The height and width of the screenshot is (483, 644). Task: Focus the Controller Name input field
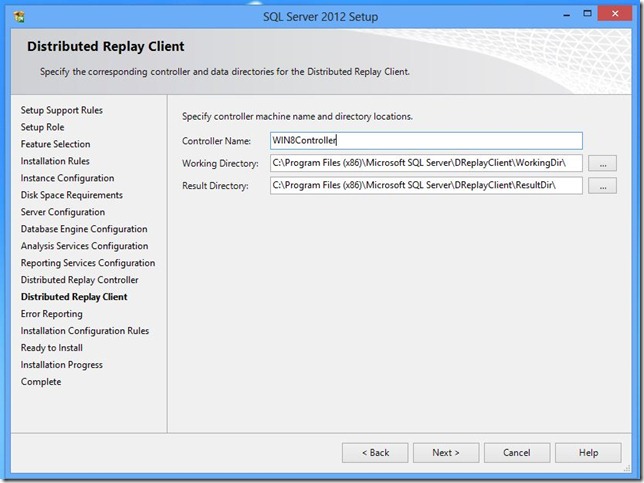(426, 141)
